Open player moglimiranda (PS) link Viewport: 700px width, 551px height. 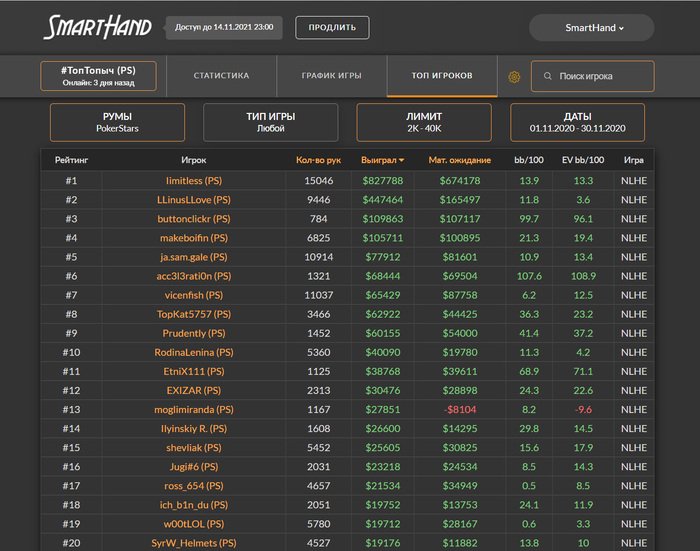[x=194, y=409]
